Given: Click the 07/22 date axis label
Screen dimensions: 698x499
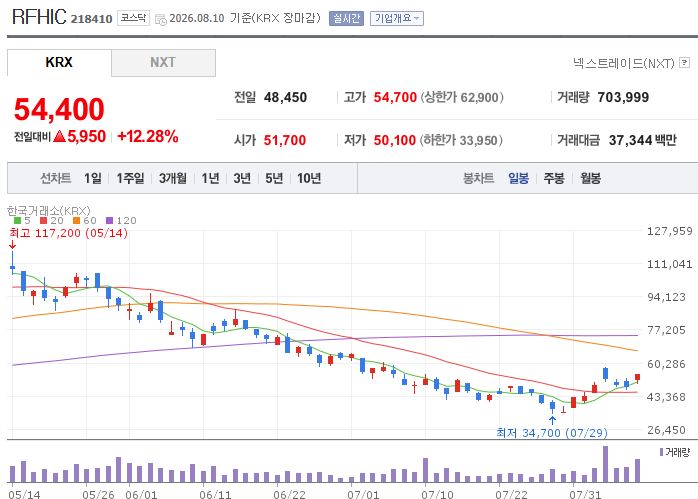Looking at the screenshot, I should 511,495.
